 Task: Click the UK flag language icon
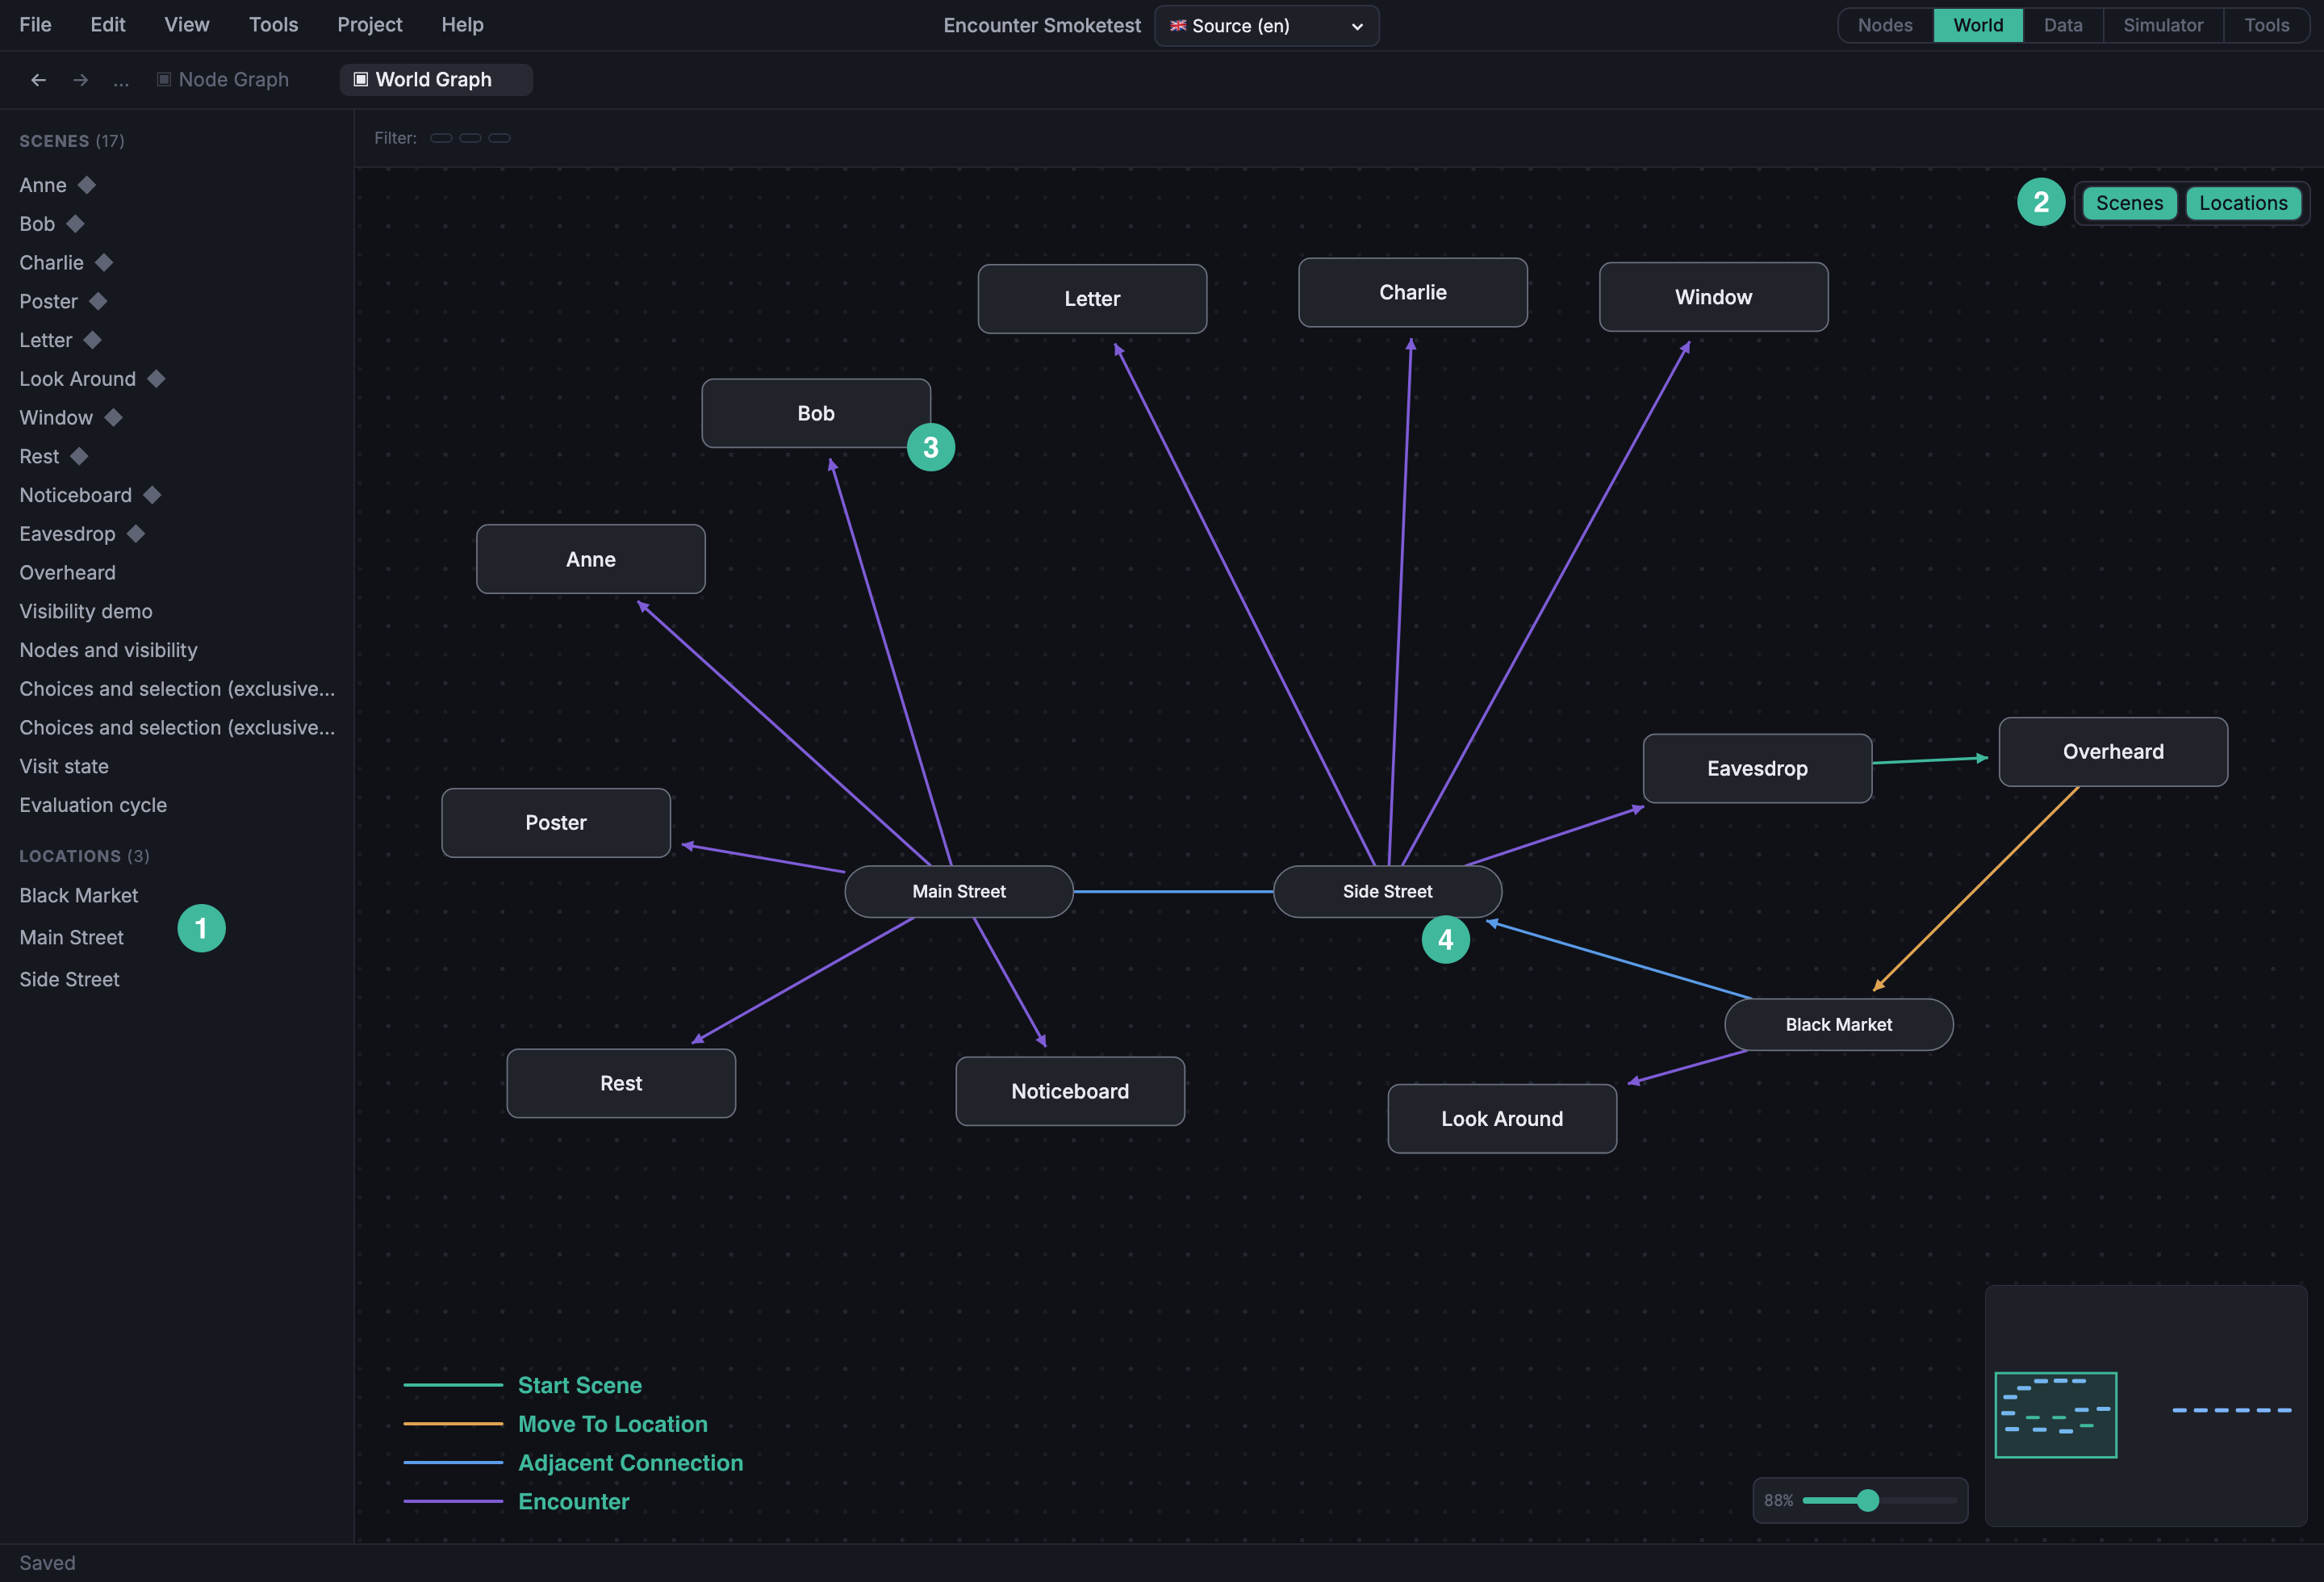tap(1178, 25)
